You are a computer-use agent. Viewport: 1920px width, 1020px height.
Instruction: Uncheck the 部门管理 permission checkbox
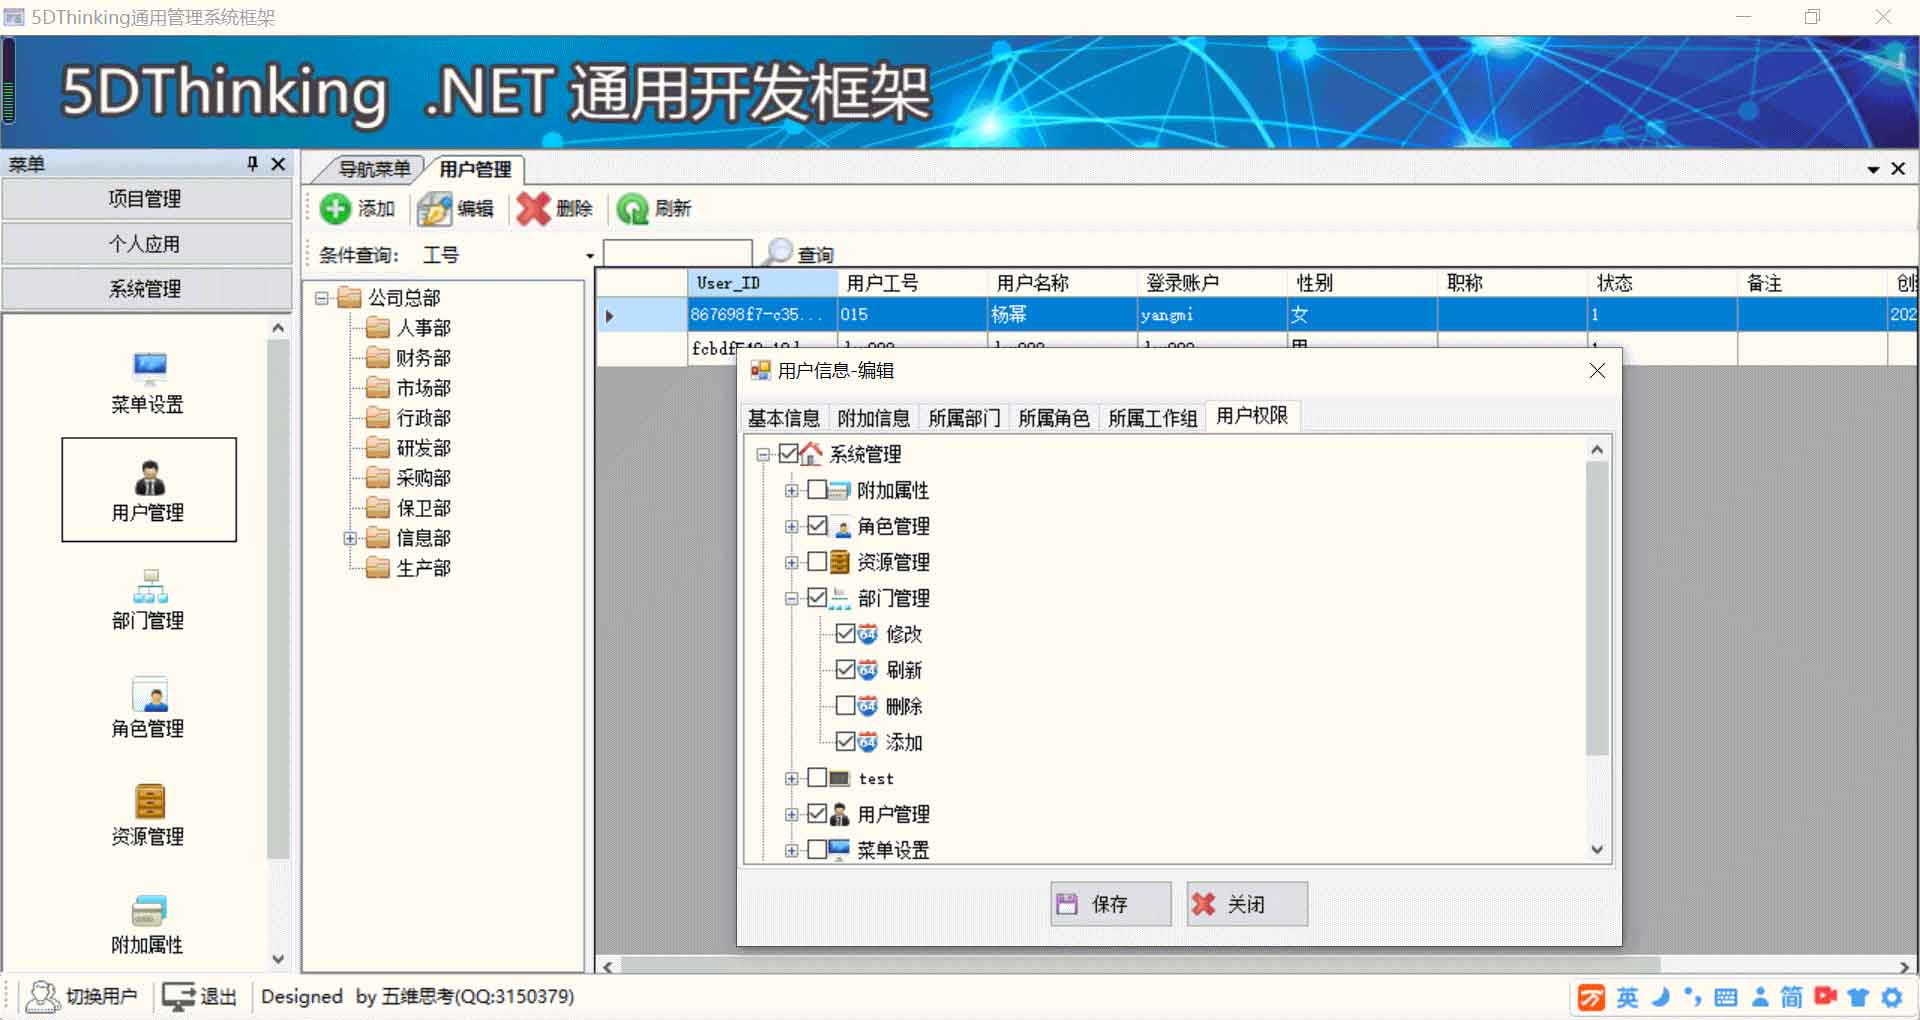(817, 598)
